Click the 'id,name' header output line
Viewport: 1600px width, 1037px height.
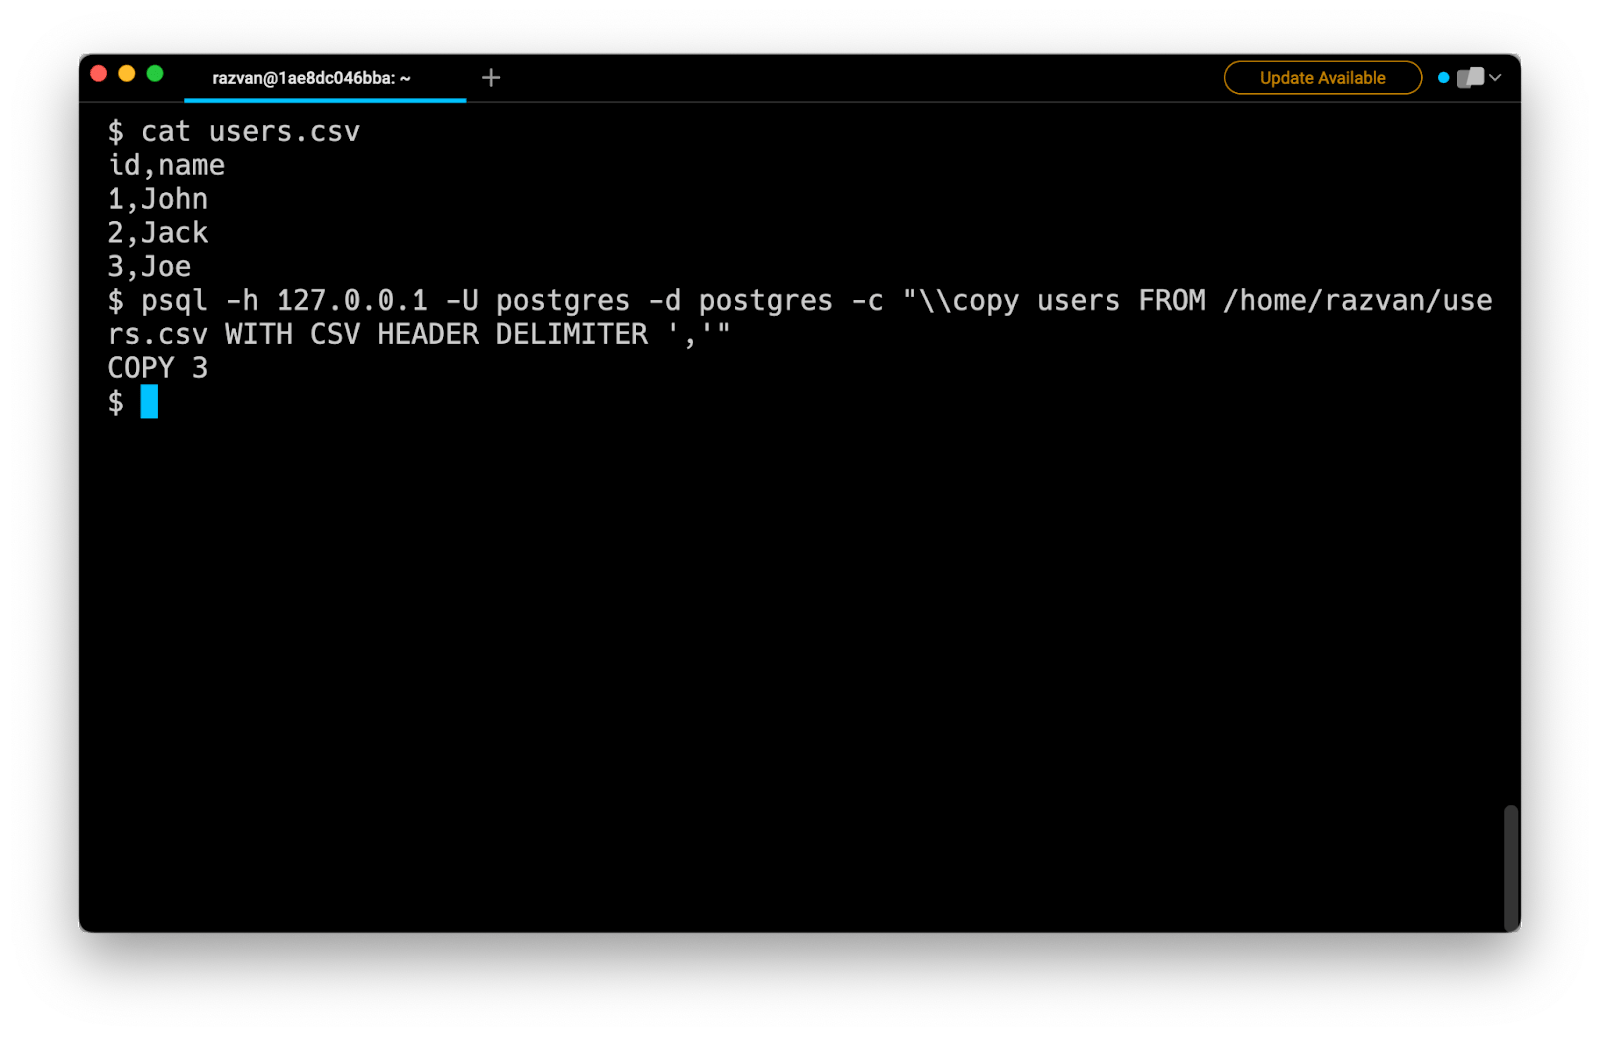pos(167,166)
